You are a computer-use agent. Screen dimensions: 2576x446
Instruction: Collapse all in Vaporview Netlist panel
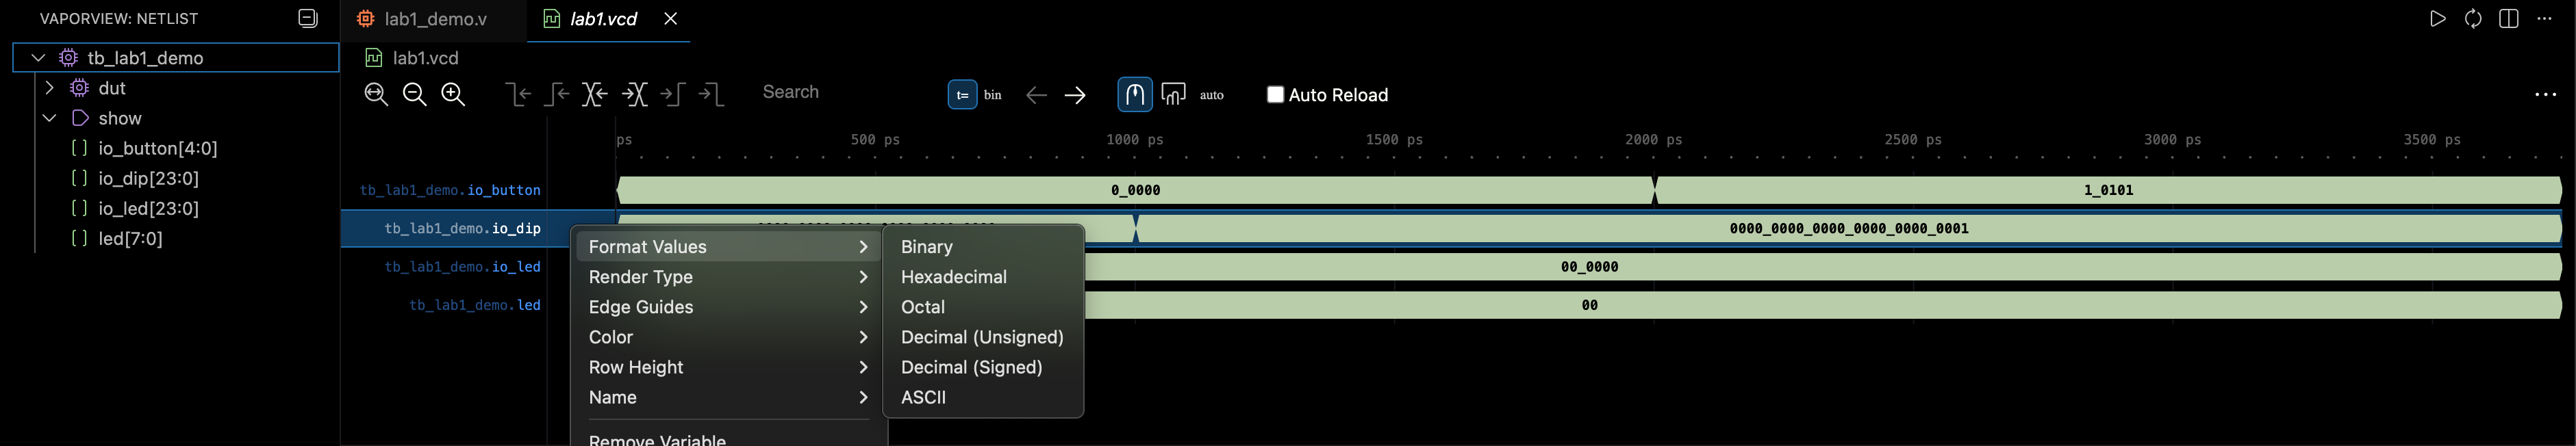click(x=308, y=19)
